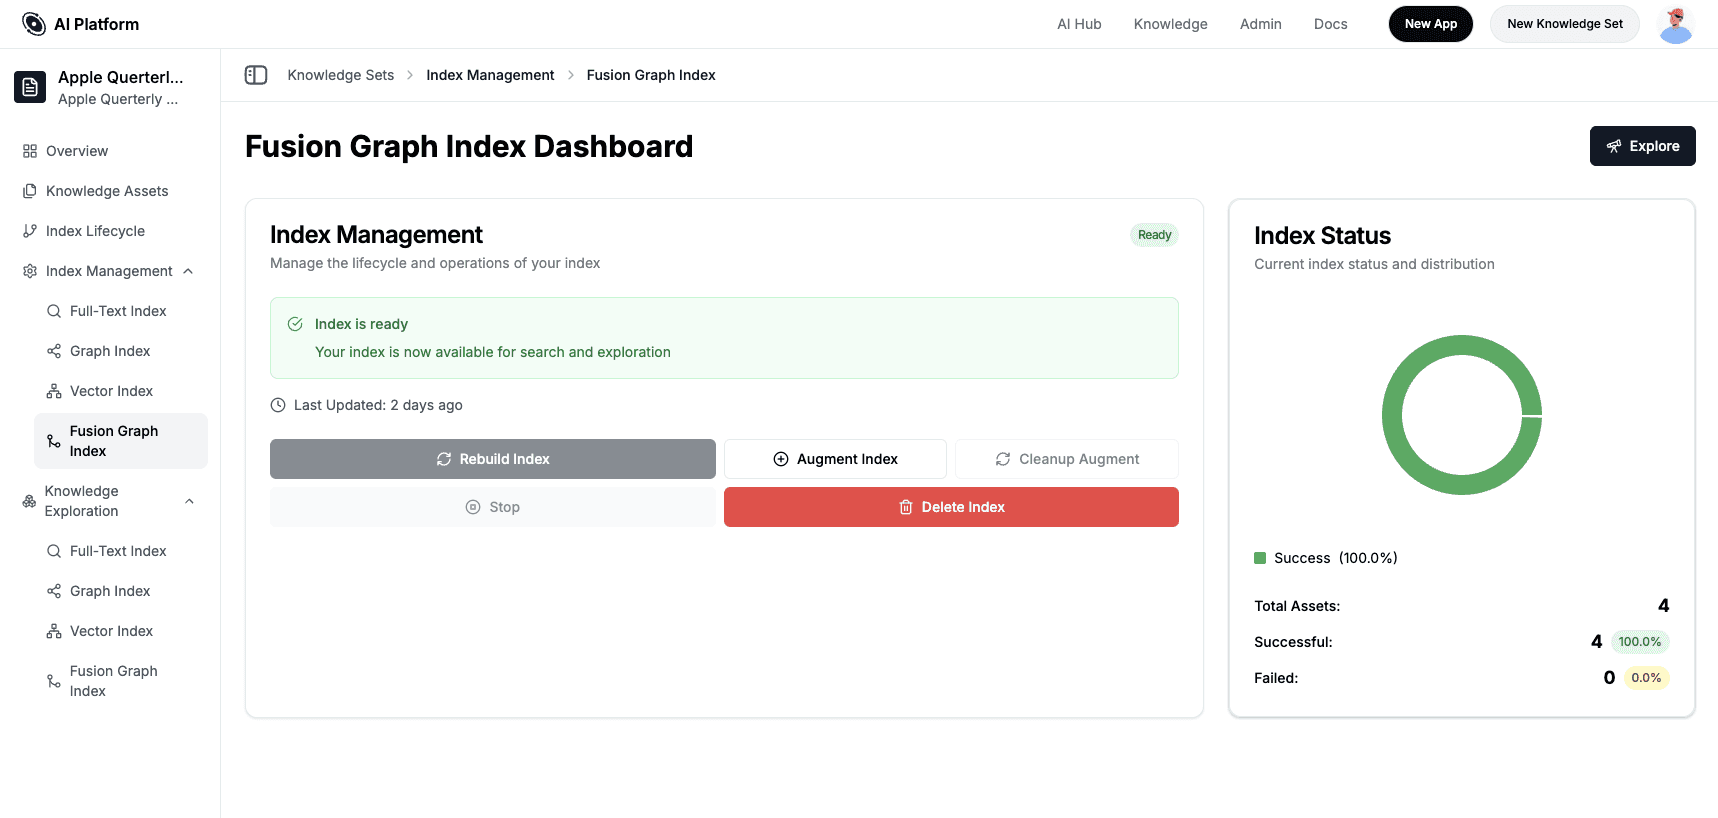Open the Knowledge menu
The height and width of the screenshot is (818, 1718).
[x=1170, y=24]
